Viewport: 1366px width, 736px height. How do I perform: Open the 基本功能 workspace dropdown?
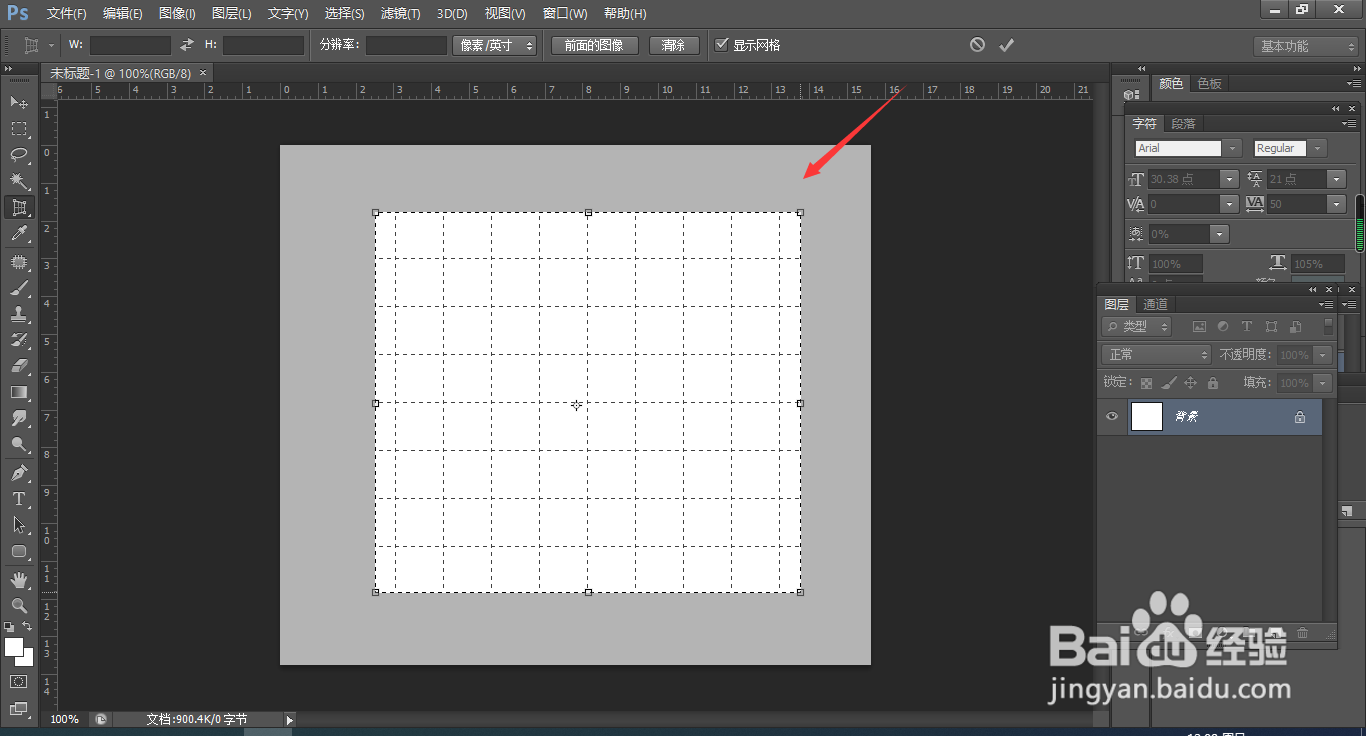pyautogui.click(x=1306, y=46)
